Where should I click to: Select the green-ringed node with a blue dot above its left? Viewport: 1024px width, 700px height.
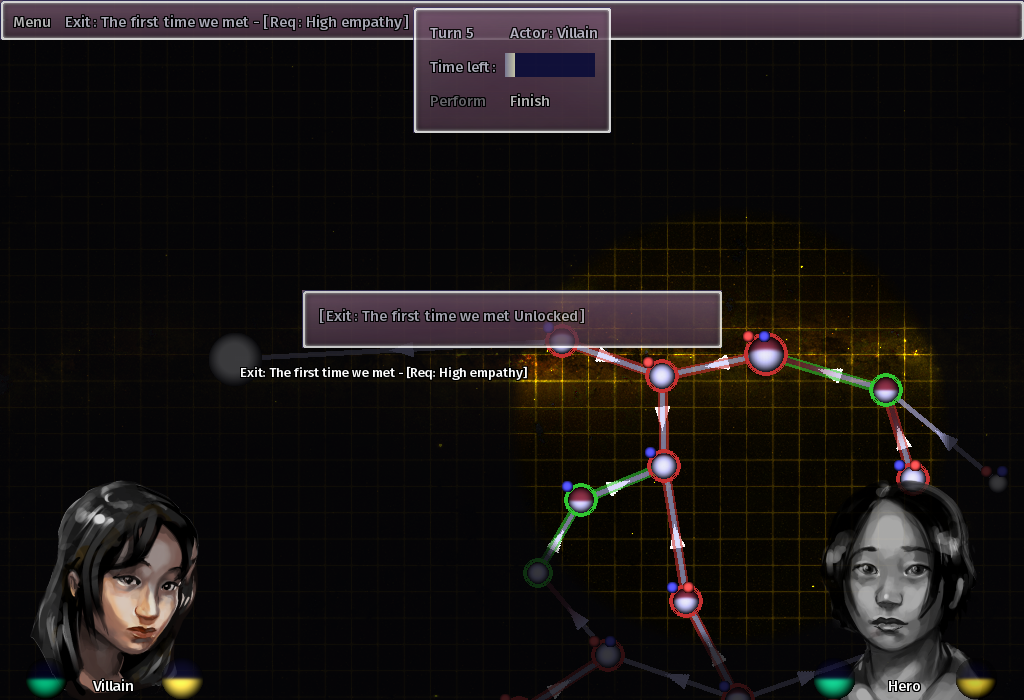[581, 500]
